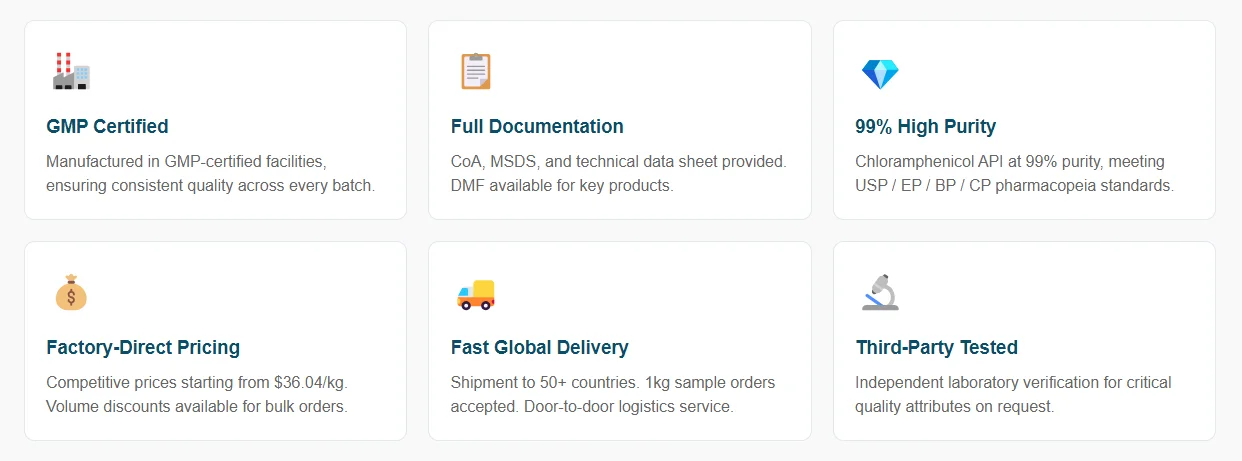The image size is (1242, 461).
Task: Open the Factory-Direct Pricing heading
Action: (x=143, y=348)
